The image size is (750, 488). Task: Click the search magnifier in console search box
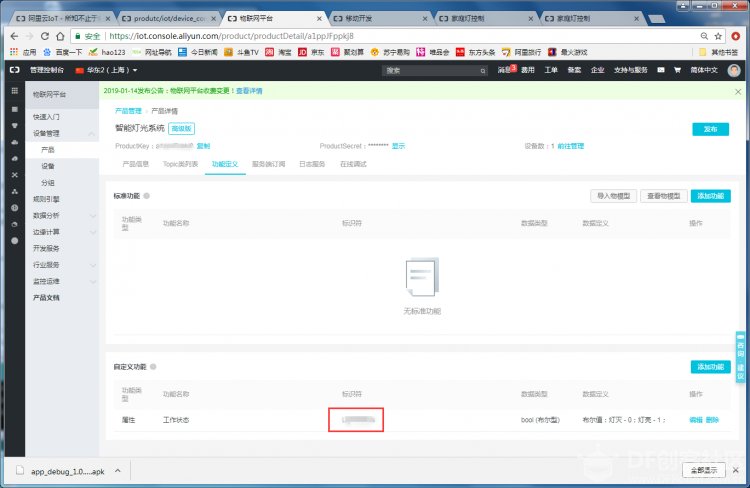point(483,71)
